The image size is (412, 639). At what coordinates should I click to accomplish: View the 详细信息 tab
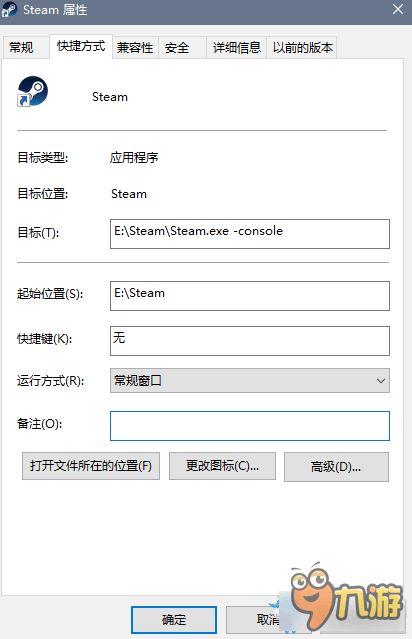[236, 48]
